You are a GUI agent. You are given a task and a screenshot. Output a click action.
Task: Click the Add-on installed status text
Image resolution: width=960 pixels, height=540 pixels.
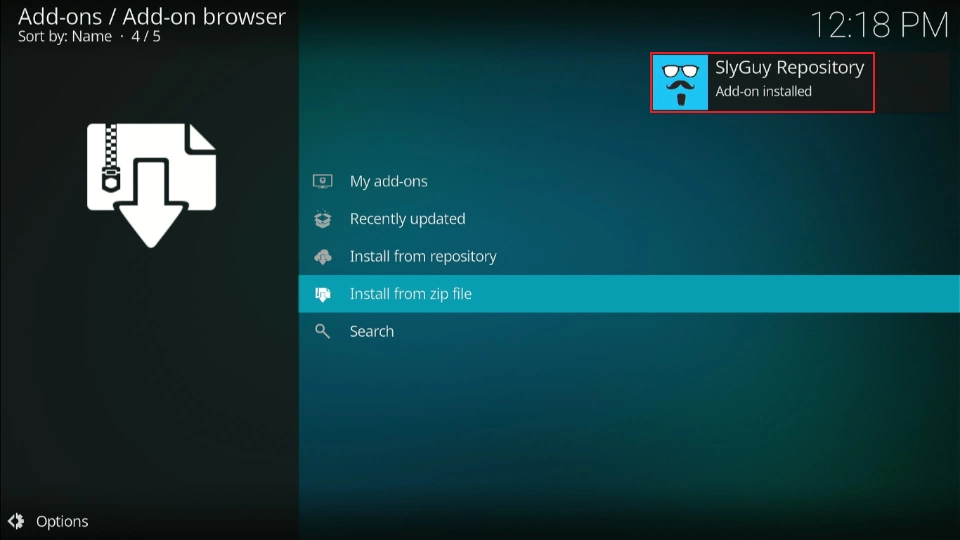coord(763,91)
